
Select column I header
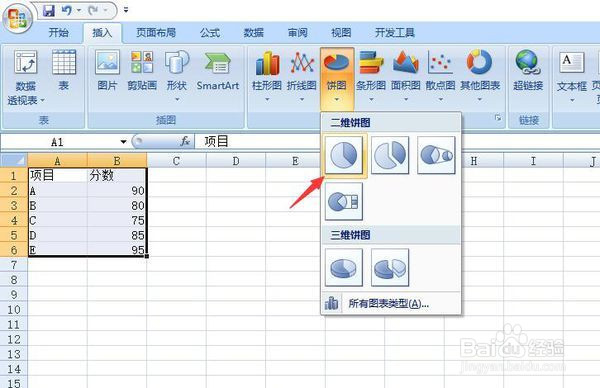(x=533, y=161)
